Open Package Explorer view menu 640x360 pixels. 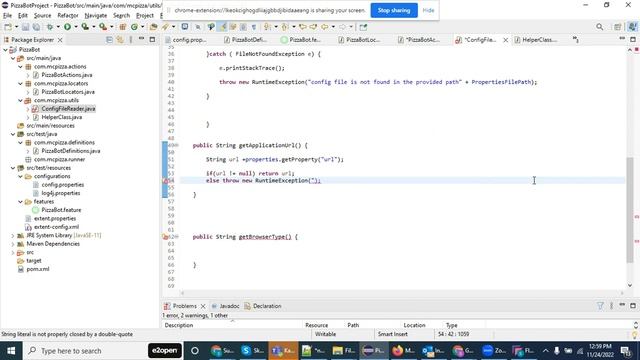(x=131, y=40)
